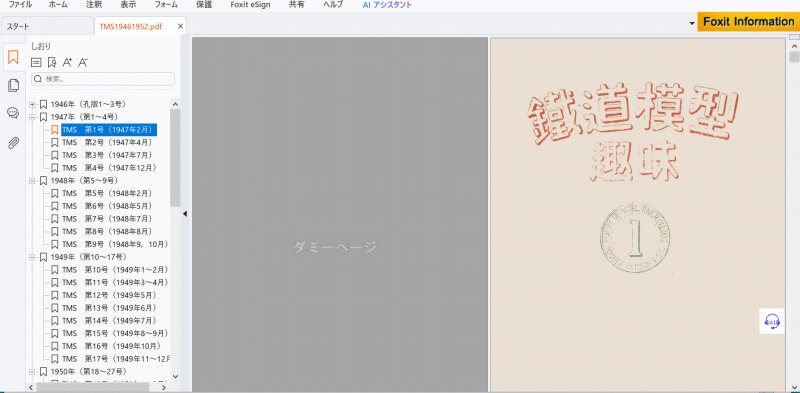Open the 注釈 ribbon tab
This screenshot has height=393, width=800.
[x=94, y=5]
